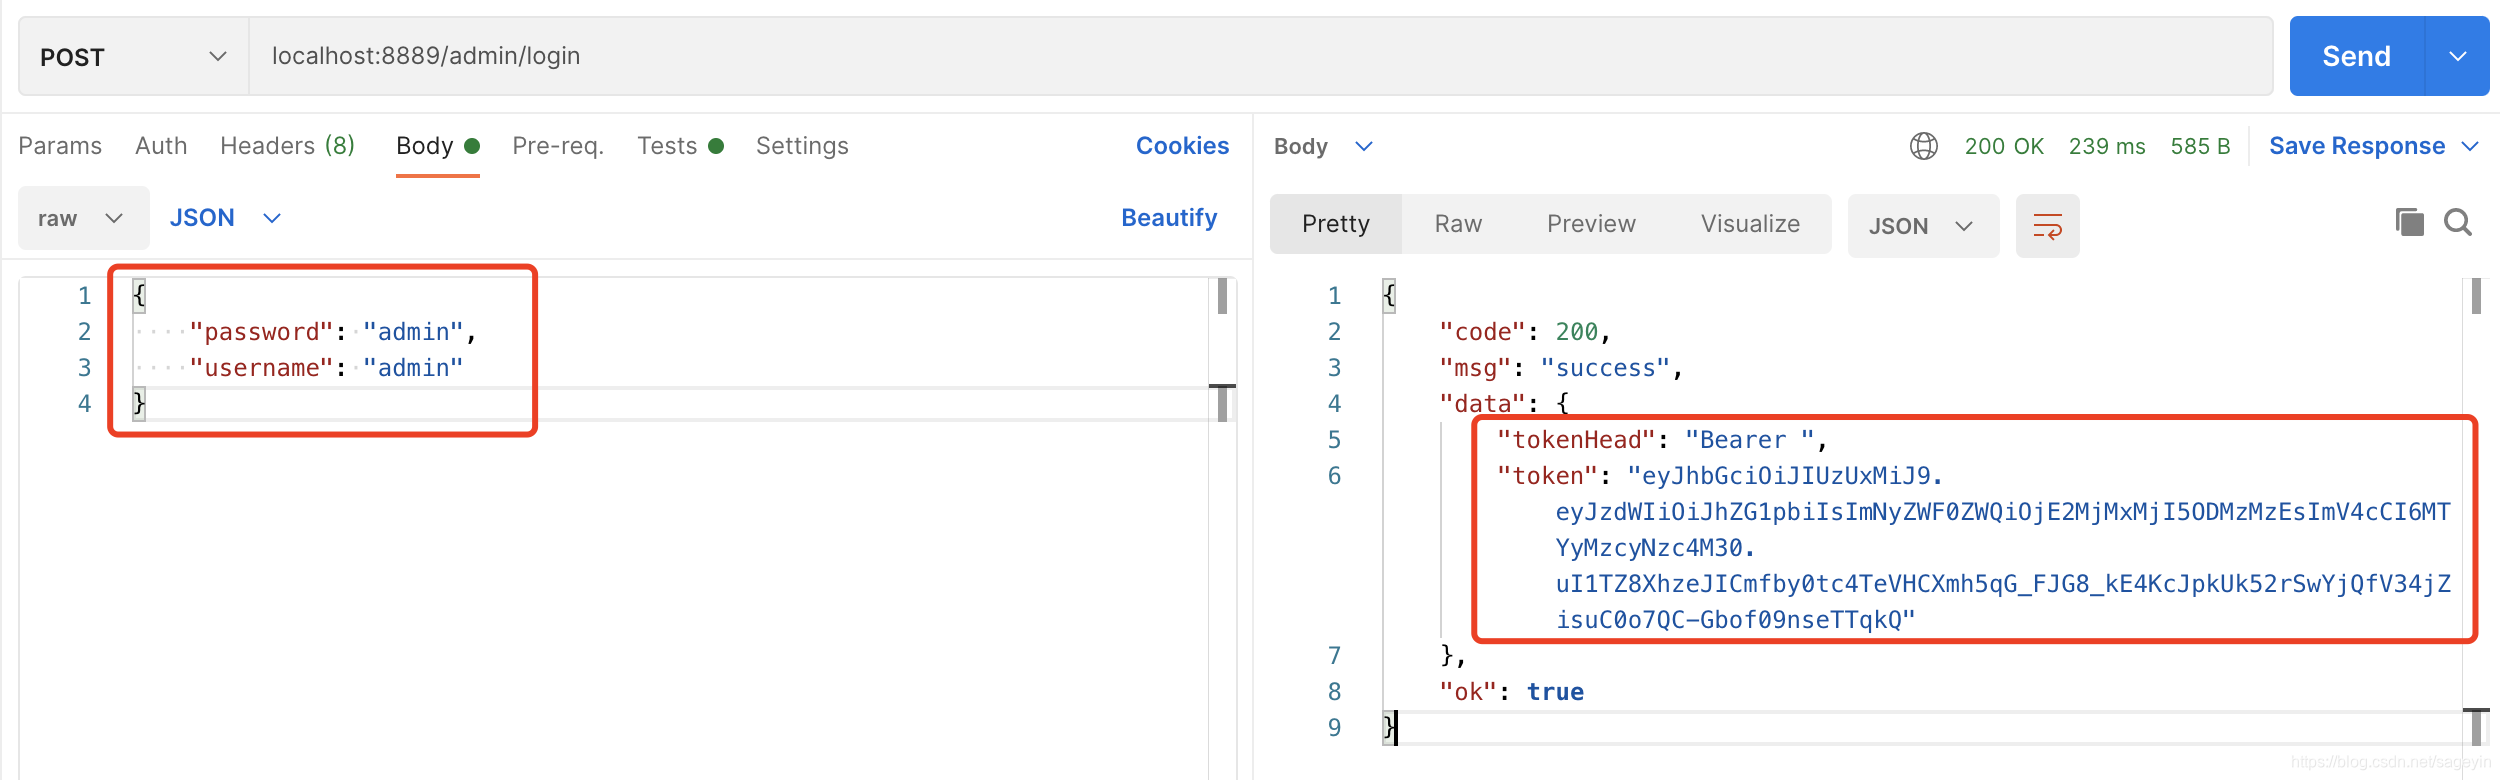
Task: Switch to the Params tab
Action: pyautogui.click(x=60, y=146)
